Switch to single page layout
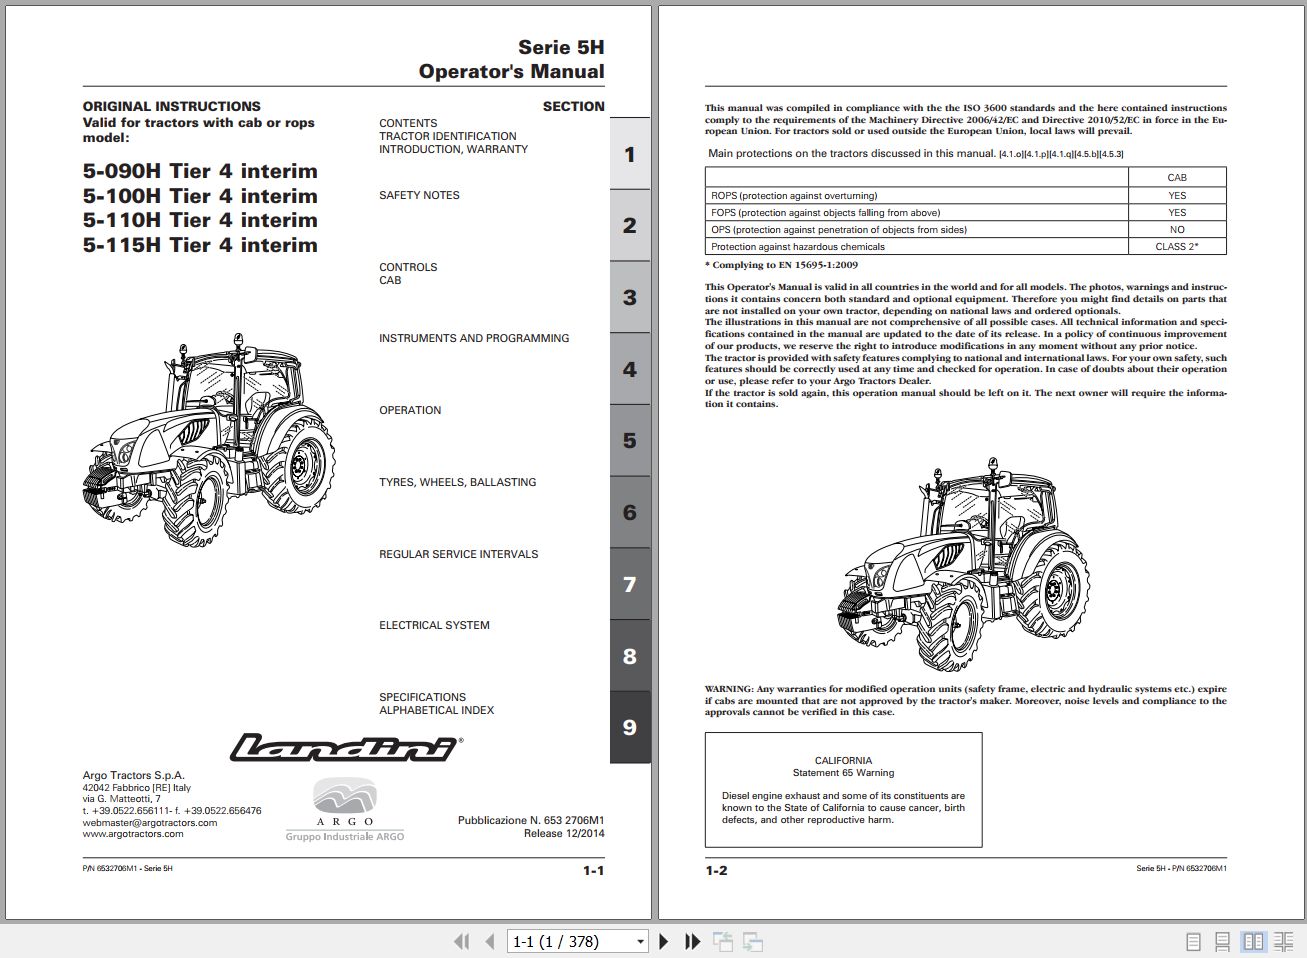 (x=1193, y=941)
